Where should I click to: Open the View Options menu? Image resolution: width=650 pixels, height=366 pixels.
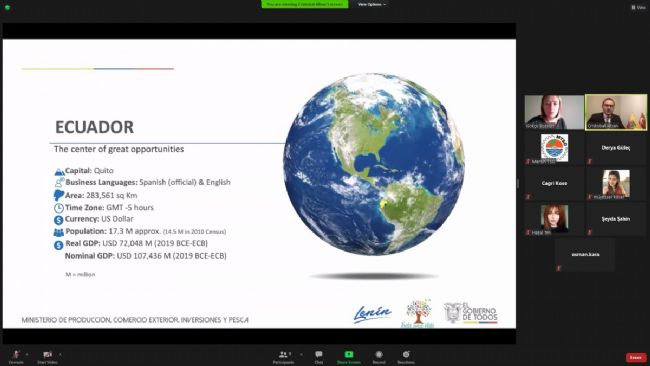pos(372,4)
